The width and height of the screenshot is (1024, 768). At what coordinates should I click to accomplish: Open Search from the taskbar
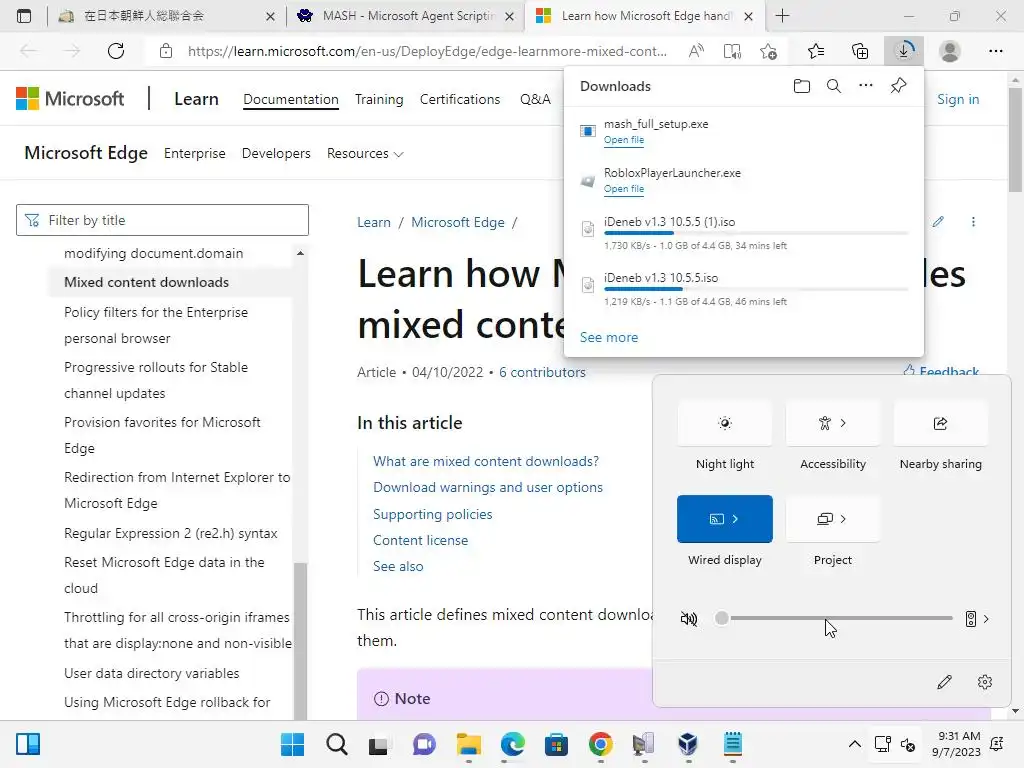(x=336, y=744)
